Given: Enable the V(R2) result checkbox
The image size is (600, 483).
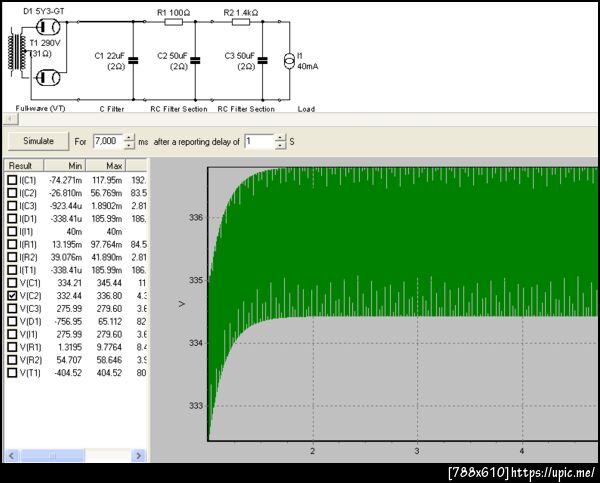Looking at the screenshot, I should pyautogui.click(x=13, y=360).
